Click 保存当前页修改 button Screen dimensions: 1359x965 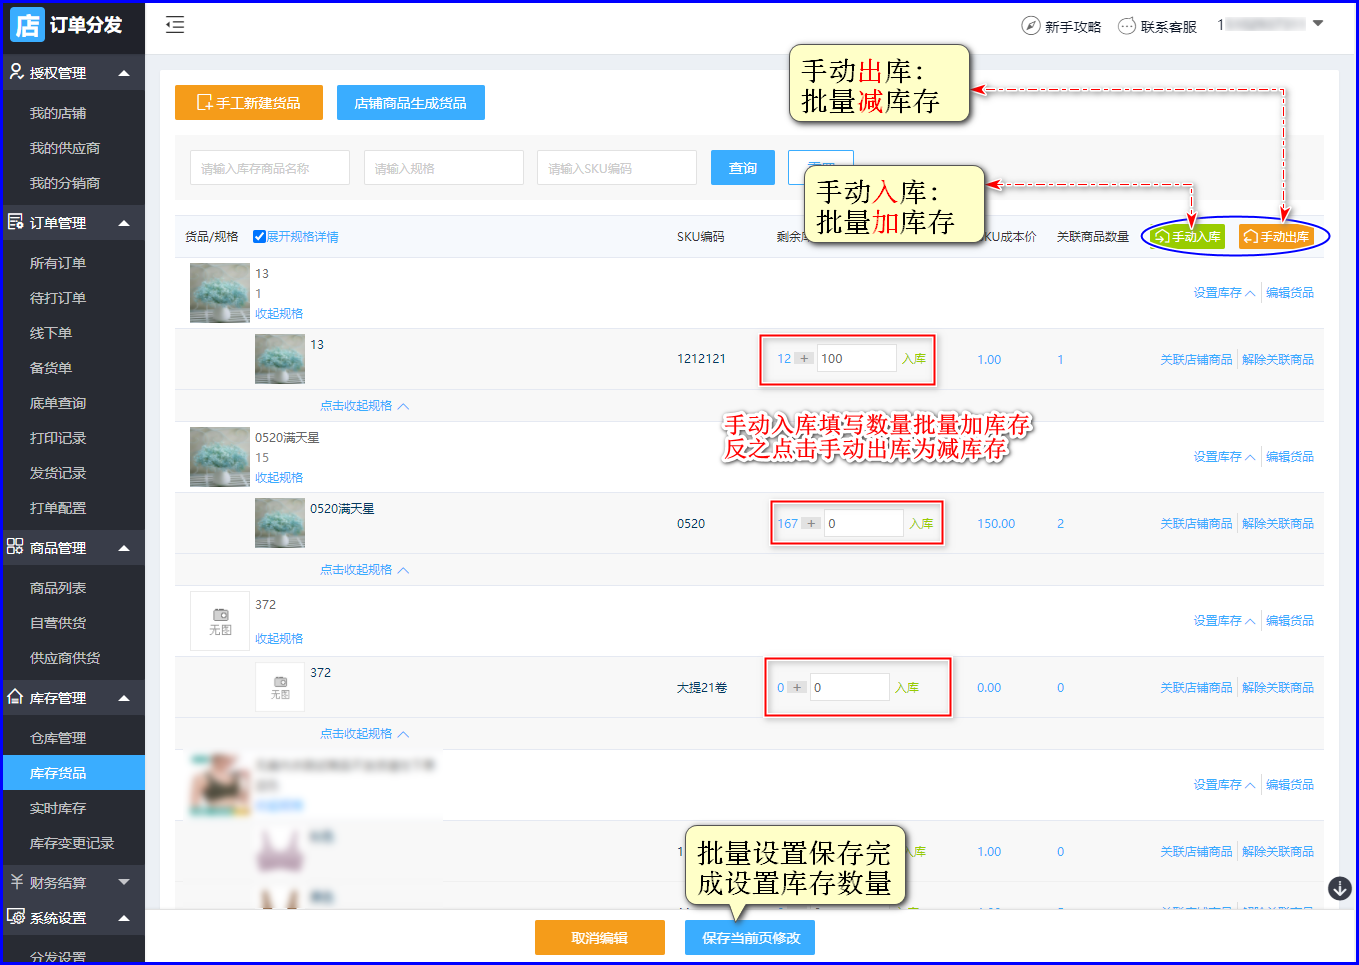(x=750, y=938)
